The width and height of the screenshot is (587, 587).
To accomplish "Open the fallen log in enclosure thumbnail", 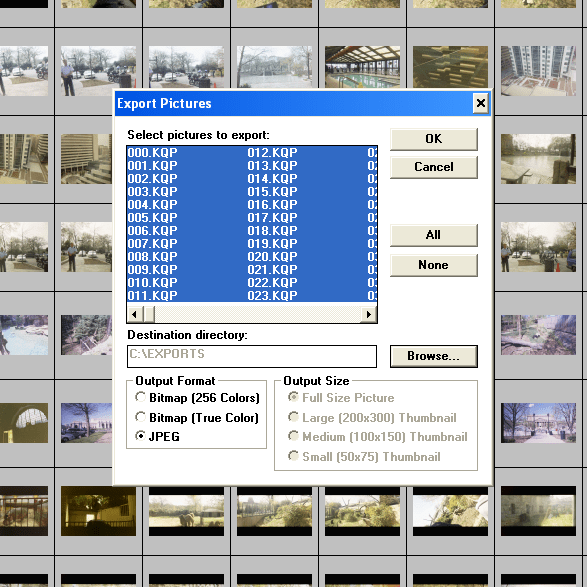I will click(538, 335).
